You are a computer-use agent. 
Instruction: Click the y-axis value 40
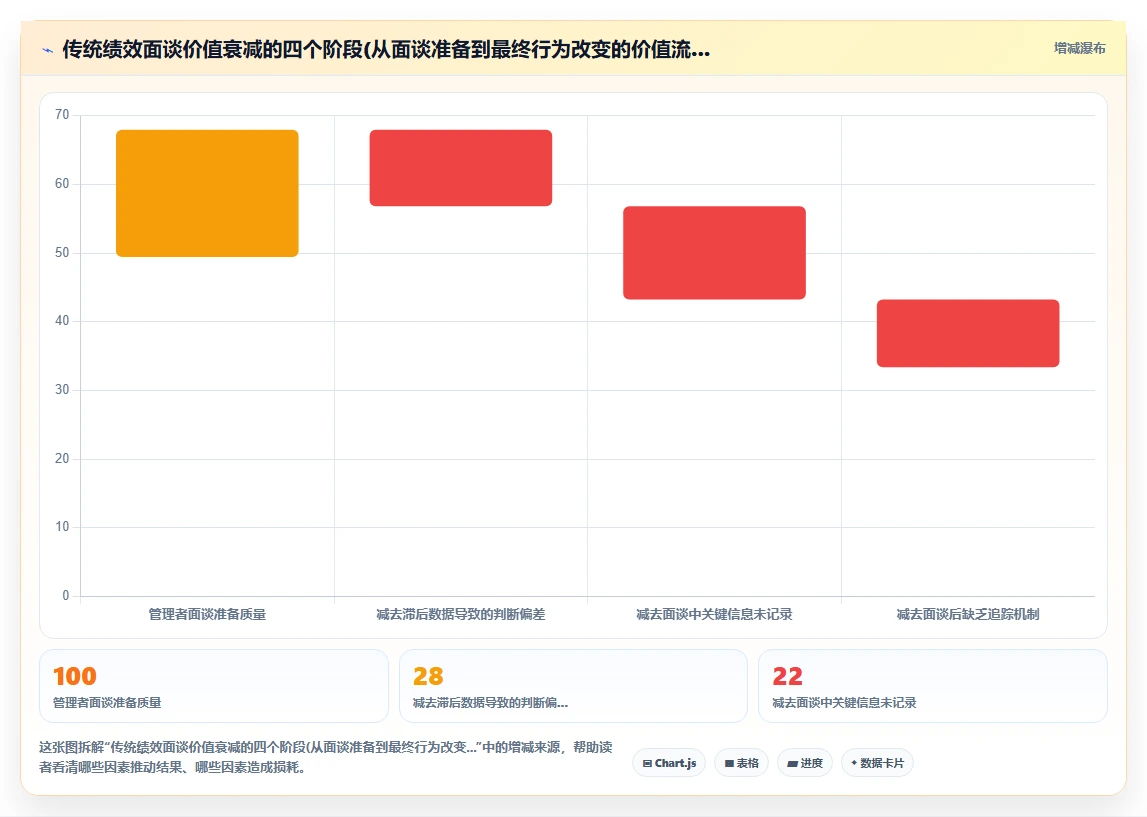click(62, 320)
